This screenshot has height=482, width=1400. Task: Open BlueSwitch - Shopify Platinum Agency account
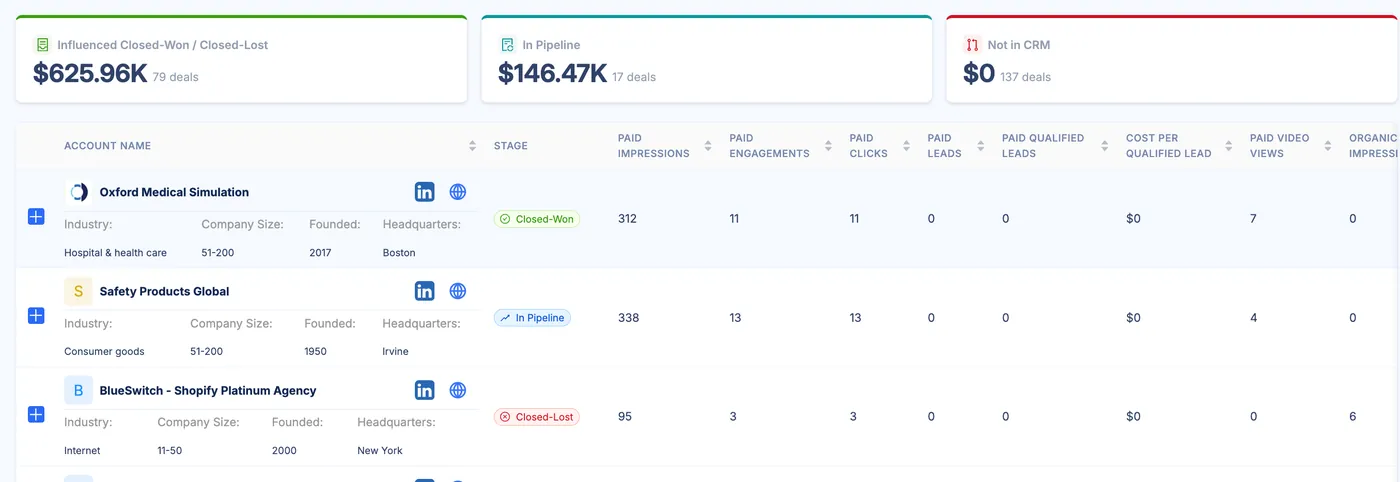(208, 390)
